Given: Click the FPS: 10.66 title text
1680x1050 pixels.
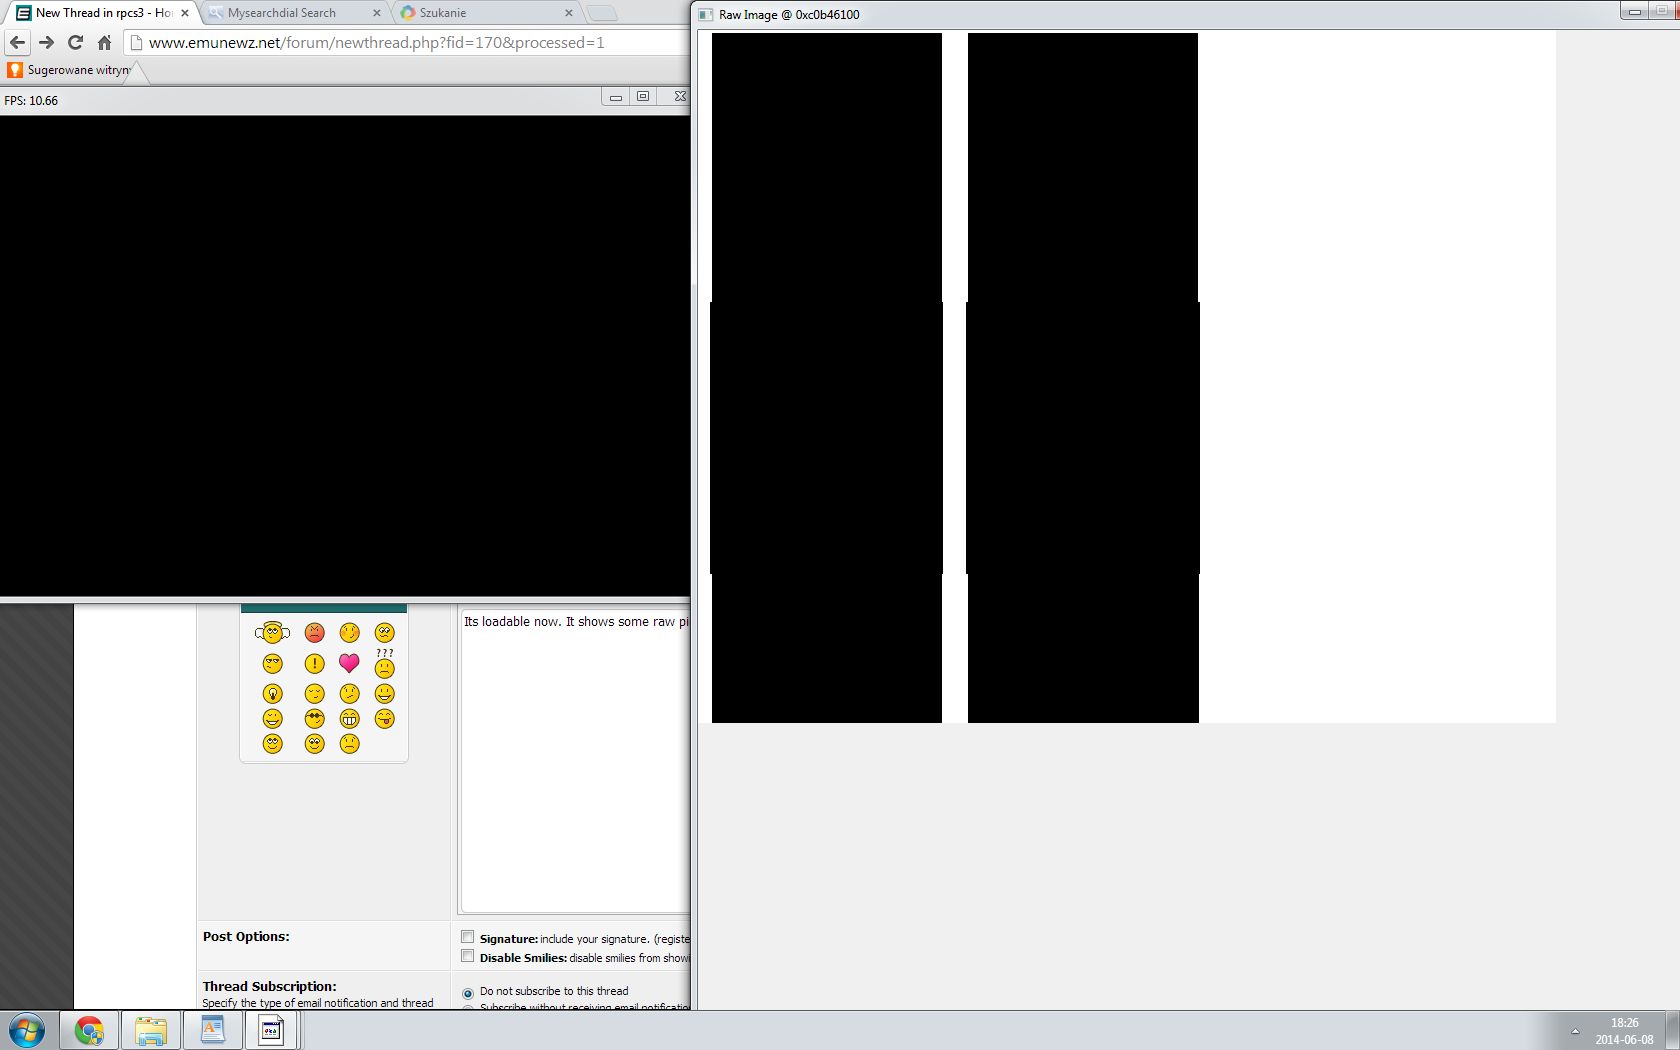Looking at the screenshot, I should pos(31,101).
